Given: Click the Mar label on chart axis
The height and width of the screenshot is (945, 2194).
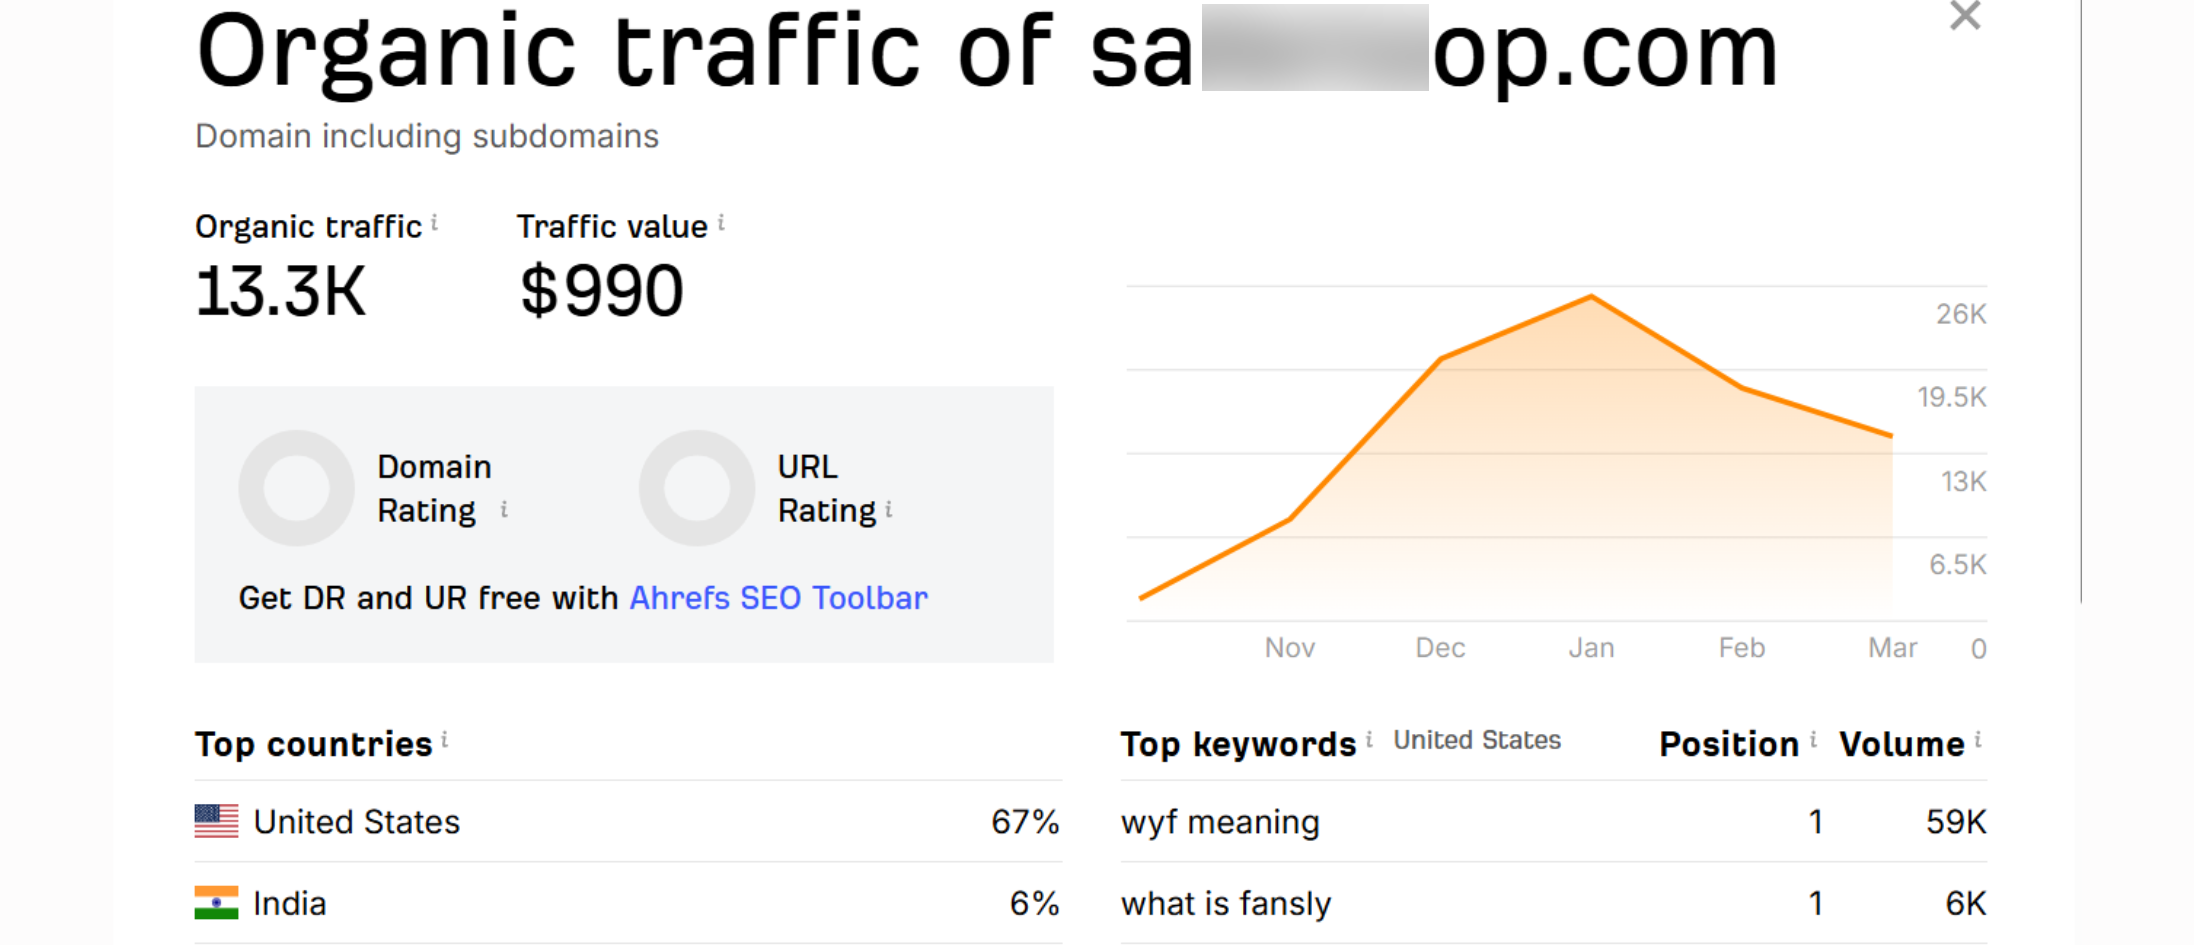Looking at the screenshot, I should [x=1892, y=648].
